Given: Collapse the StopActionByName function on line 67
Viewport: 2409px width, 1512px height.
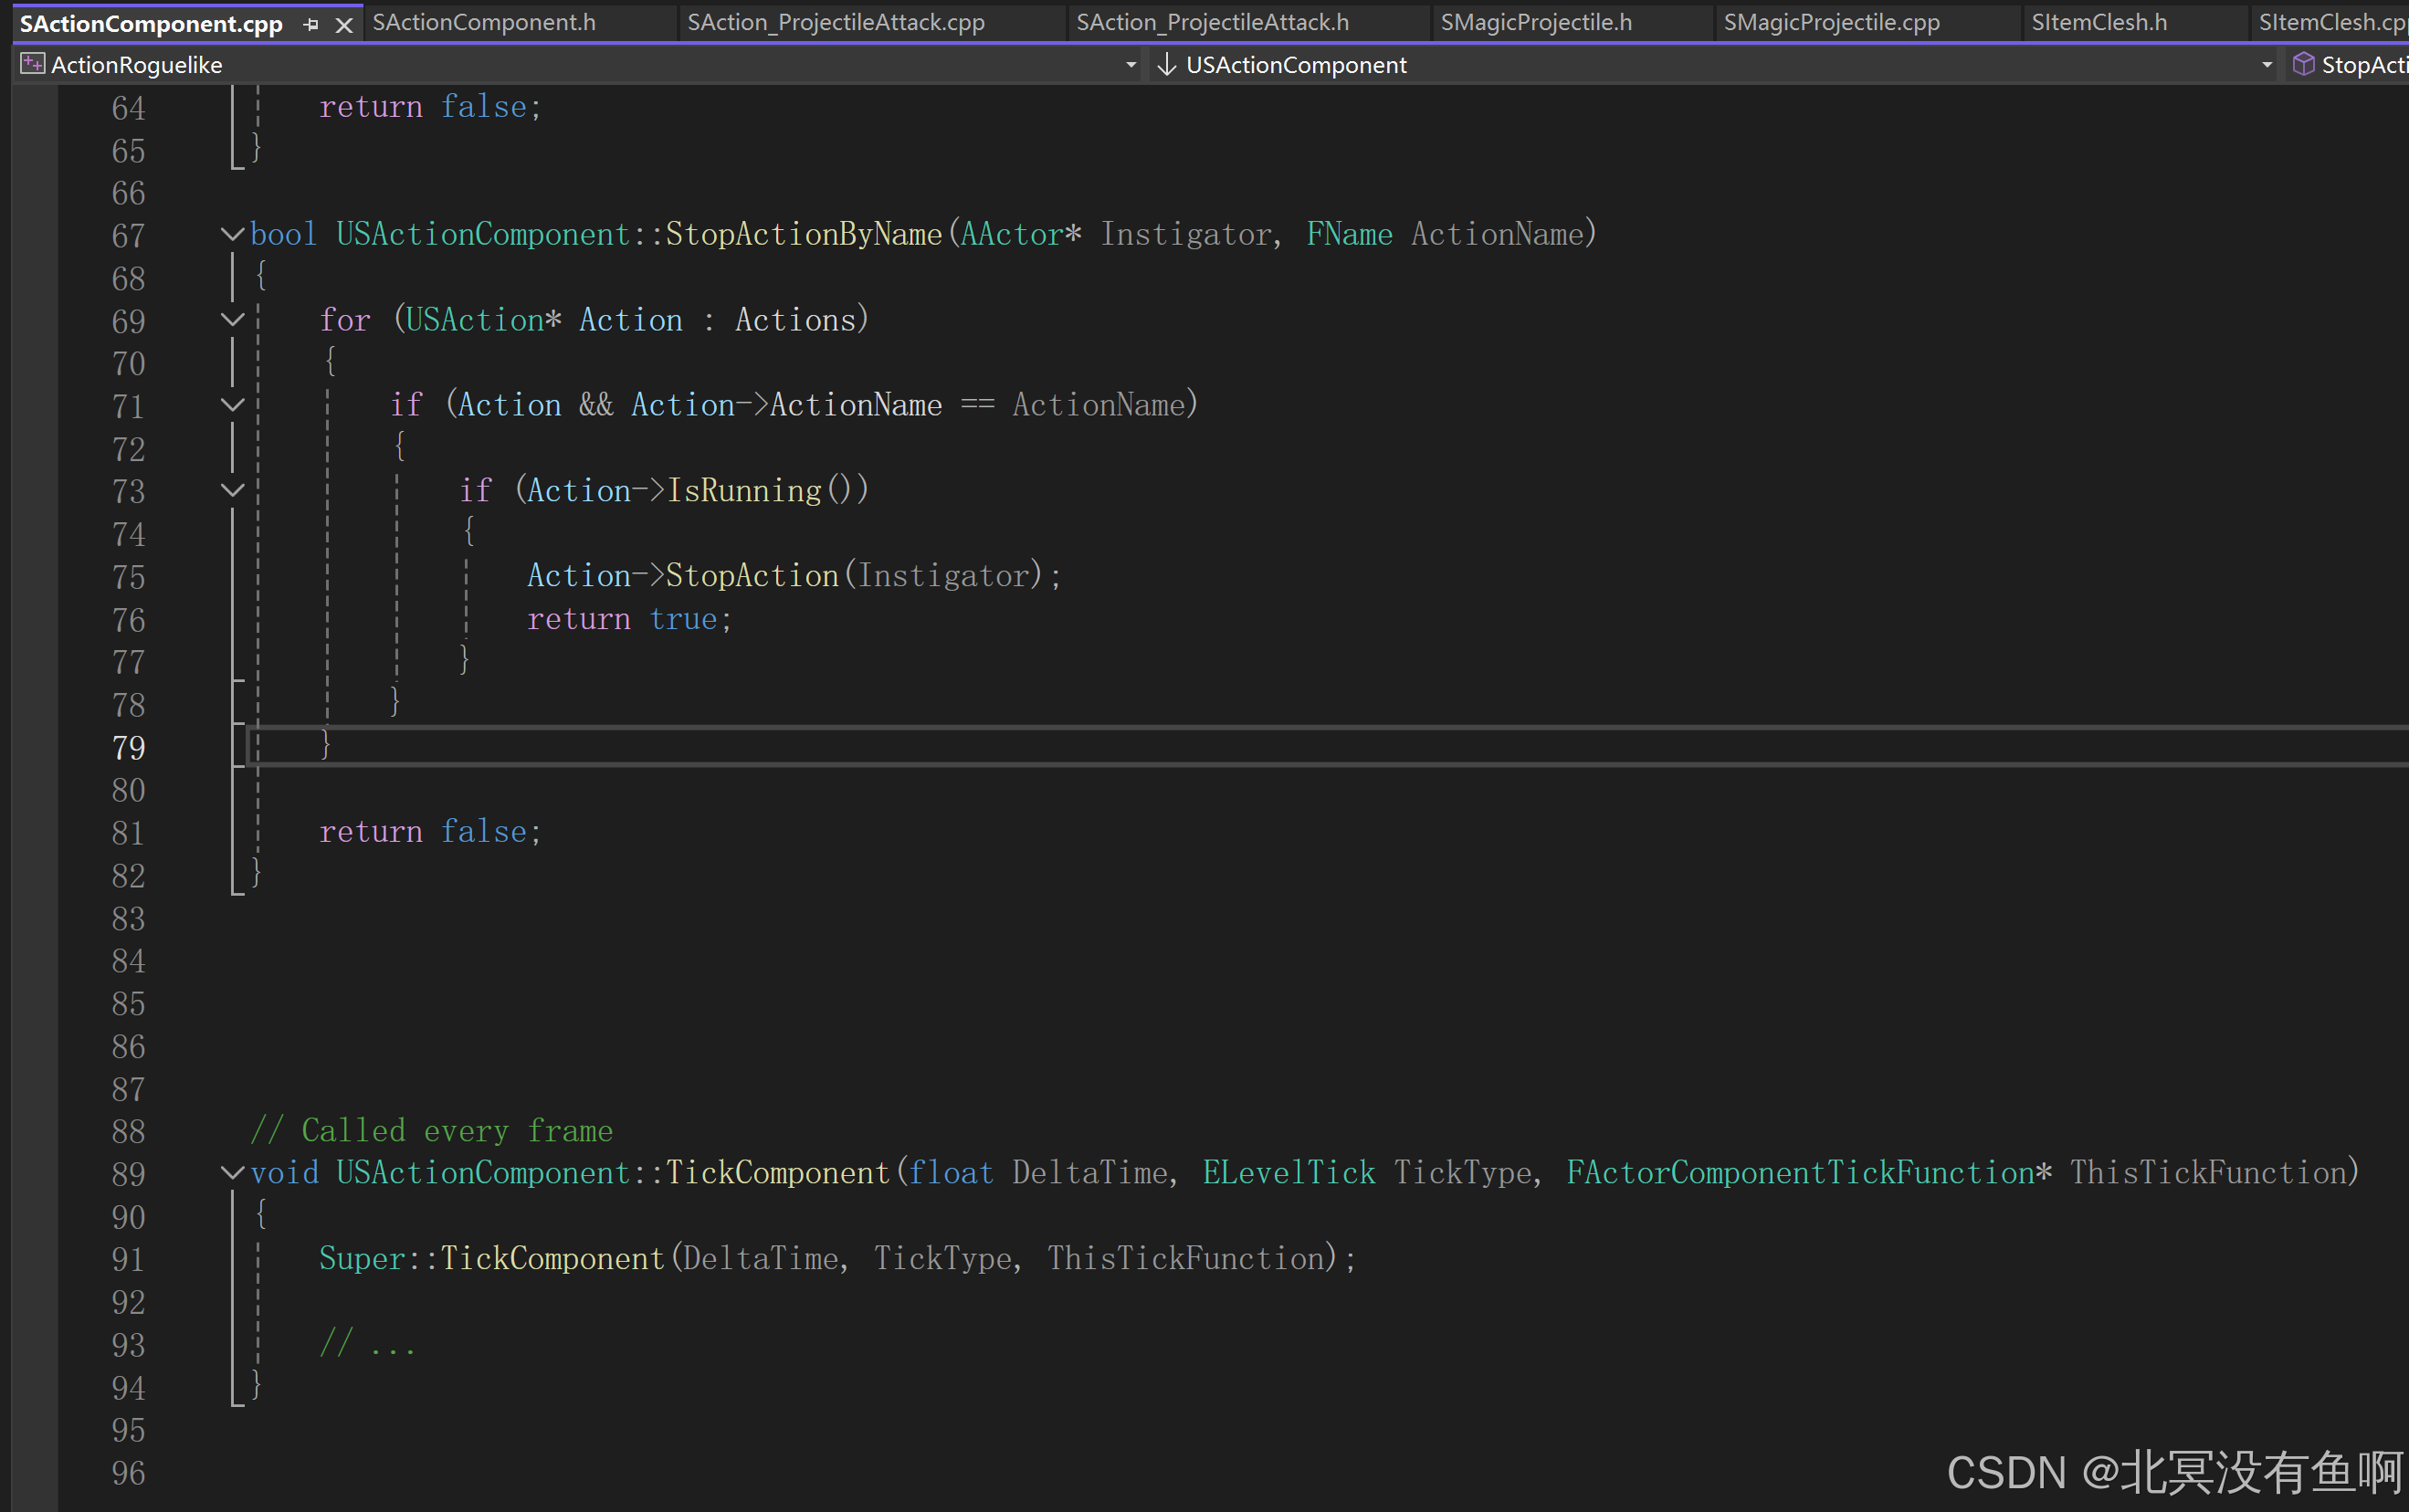Looking at the screenshot, I should (x=232, y=234).
